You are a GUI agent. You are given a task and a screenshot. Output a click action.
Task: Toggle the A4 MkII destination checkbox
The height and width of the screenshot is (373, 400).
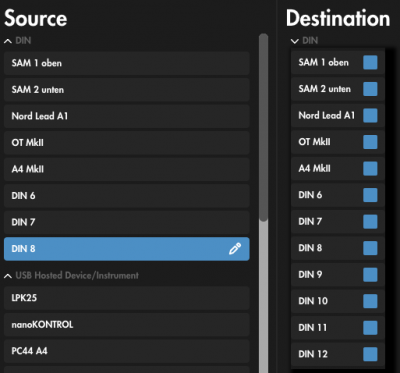coord(370,168)
